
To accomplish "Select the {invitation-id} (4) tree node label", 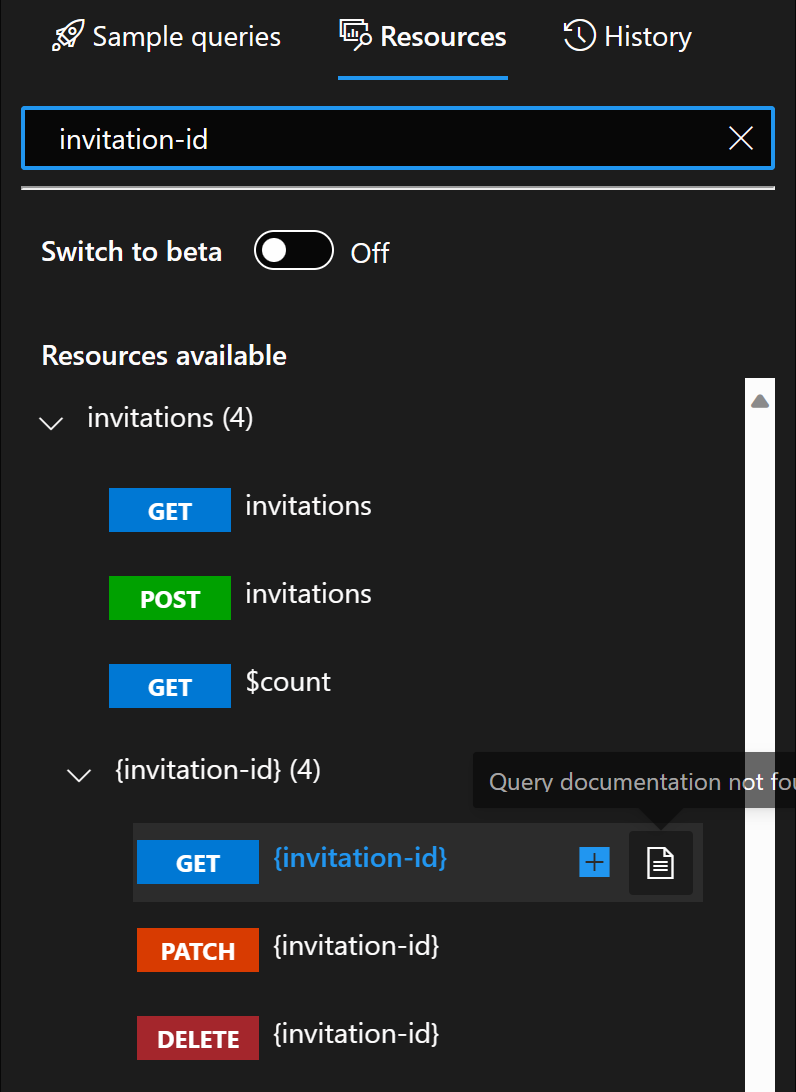I will 217,770.
